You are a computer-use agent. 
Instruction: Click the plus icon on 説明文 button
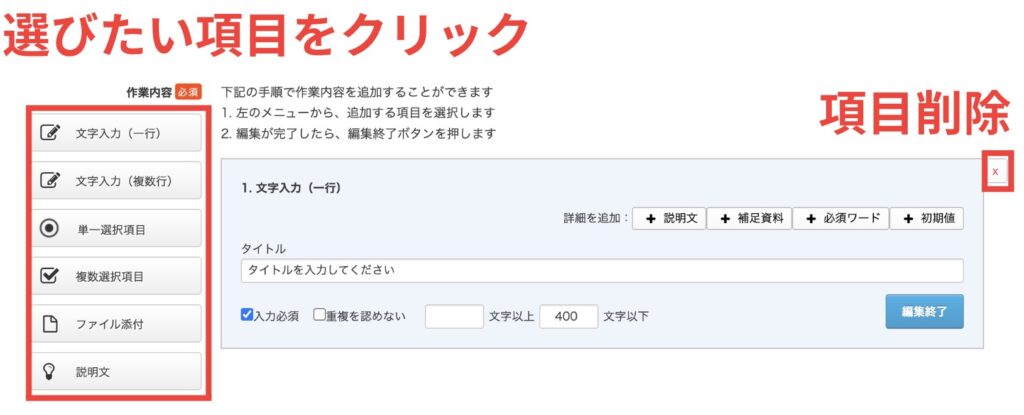point(651,219)
